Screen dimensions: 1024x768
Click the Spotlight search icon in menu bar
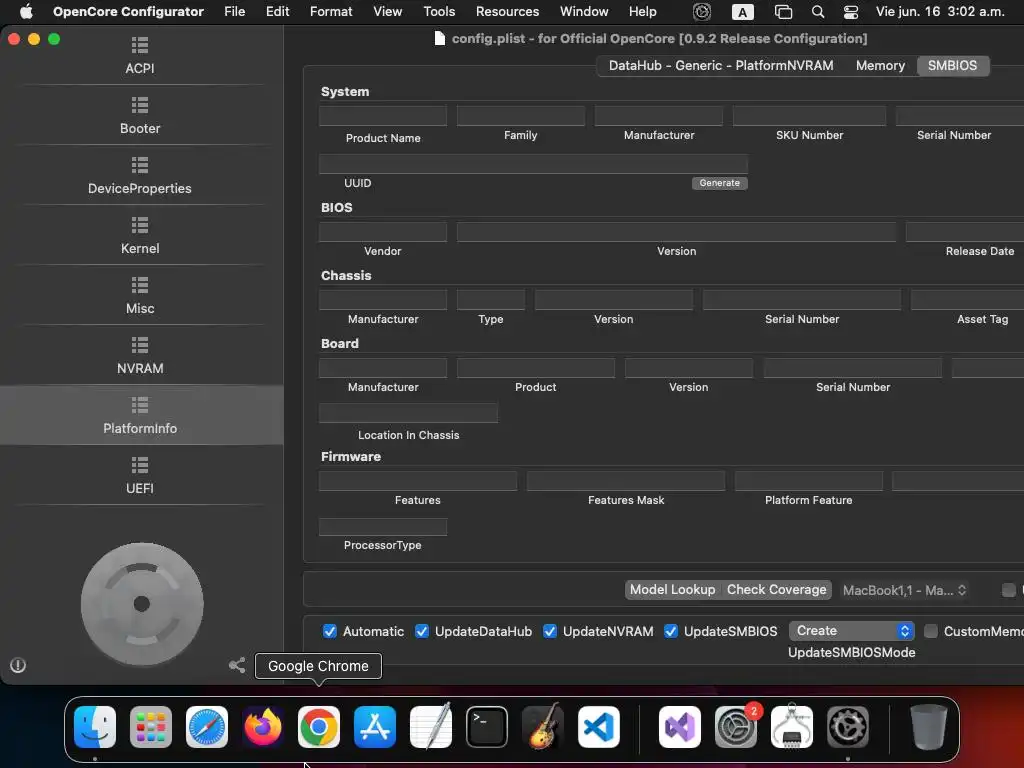pos(818,12)
